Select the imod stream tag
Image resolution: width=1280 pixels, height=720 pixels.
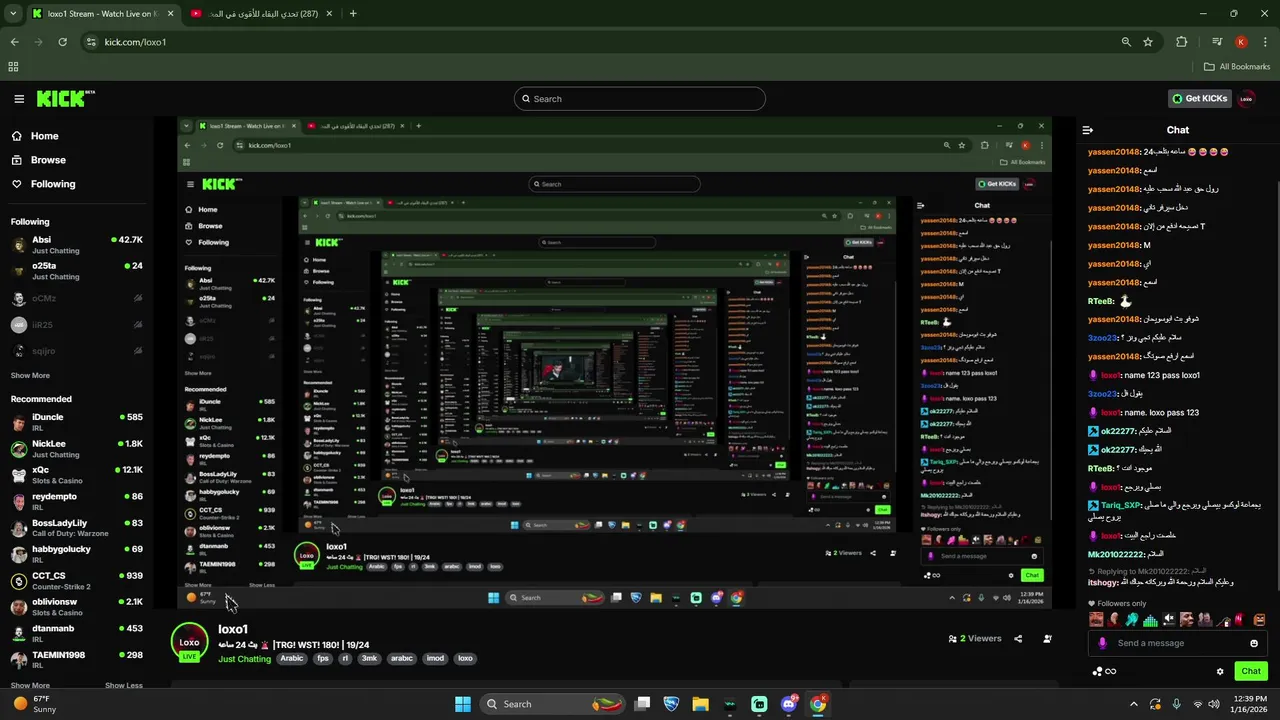pyautogui.click(x=435, y=659)
